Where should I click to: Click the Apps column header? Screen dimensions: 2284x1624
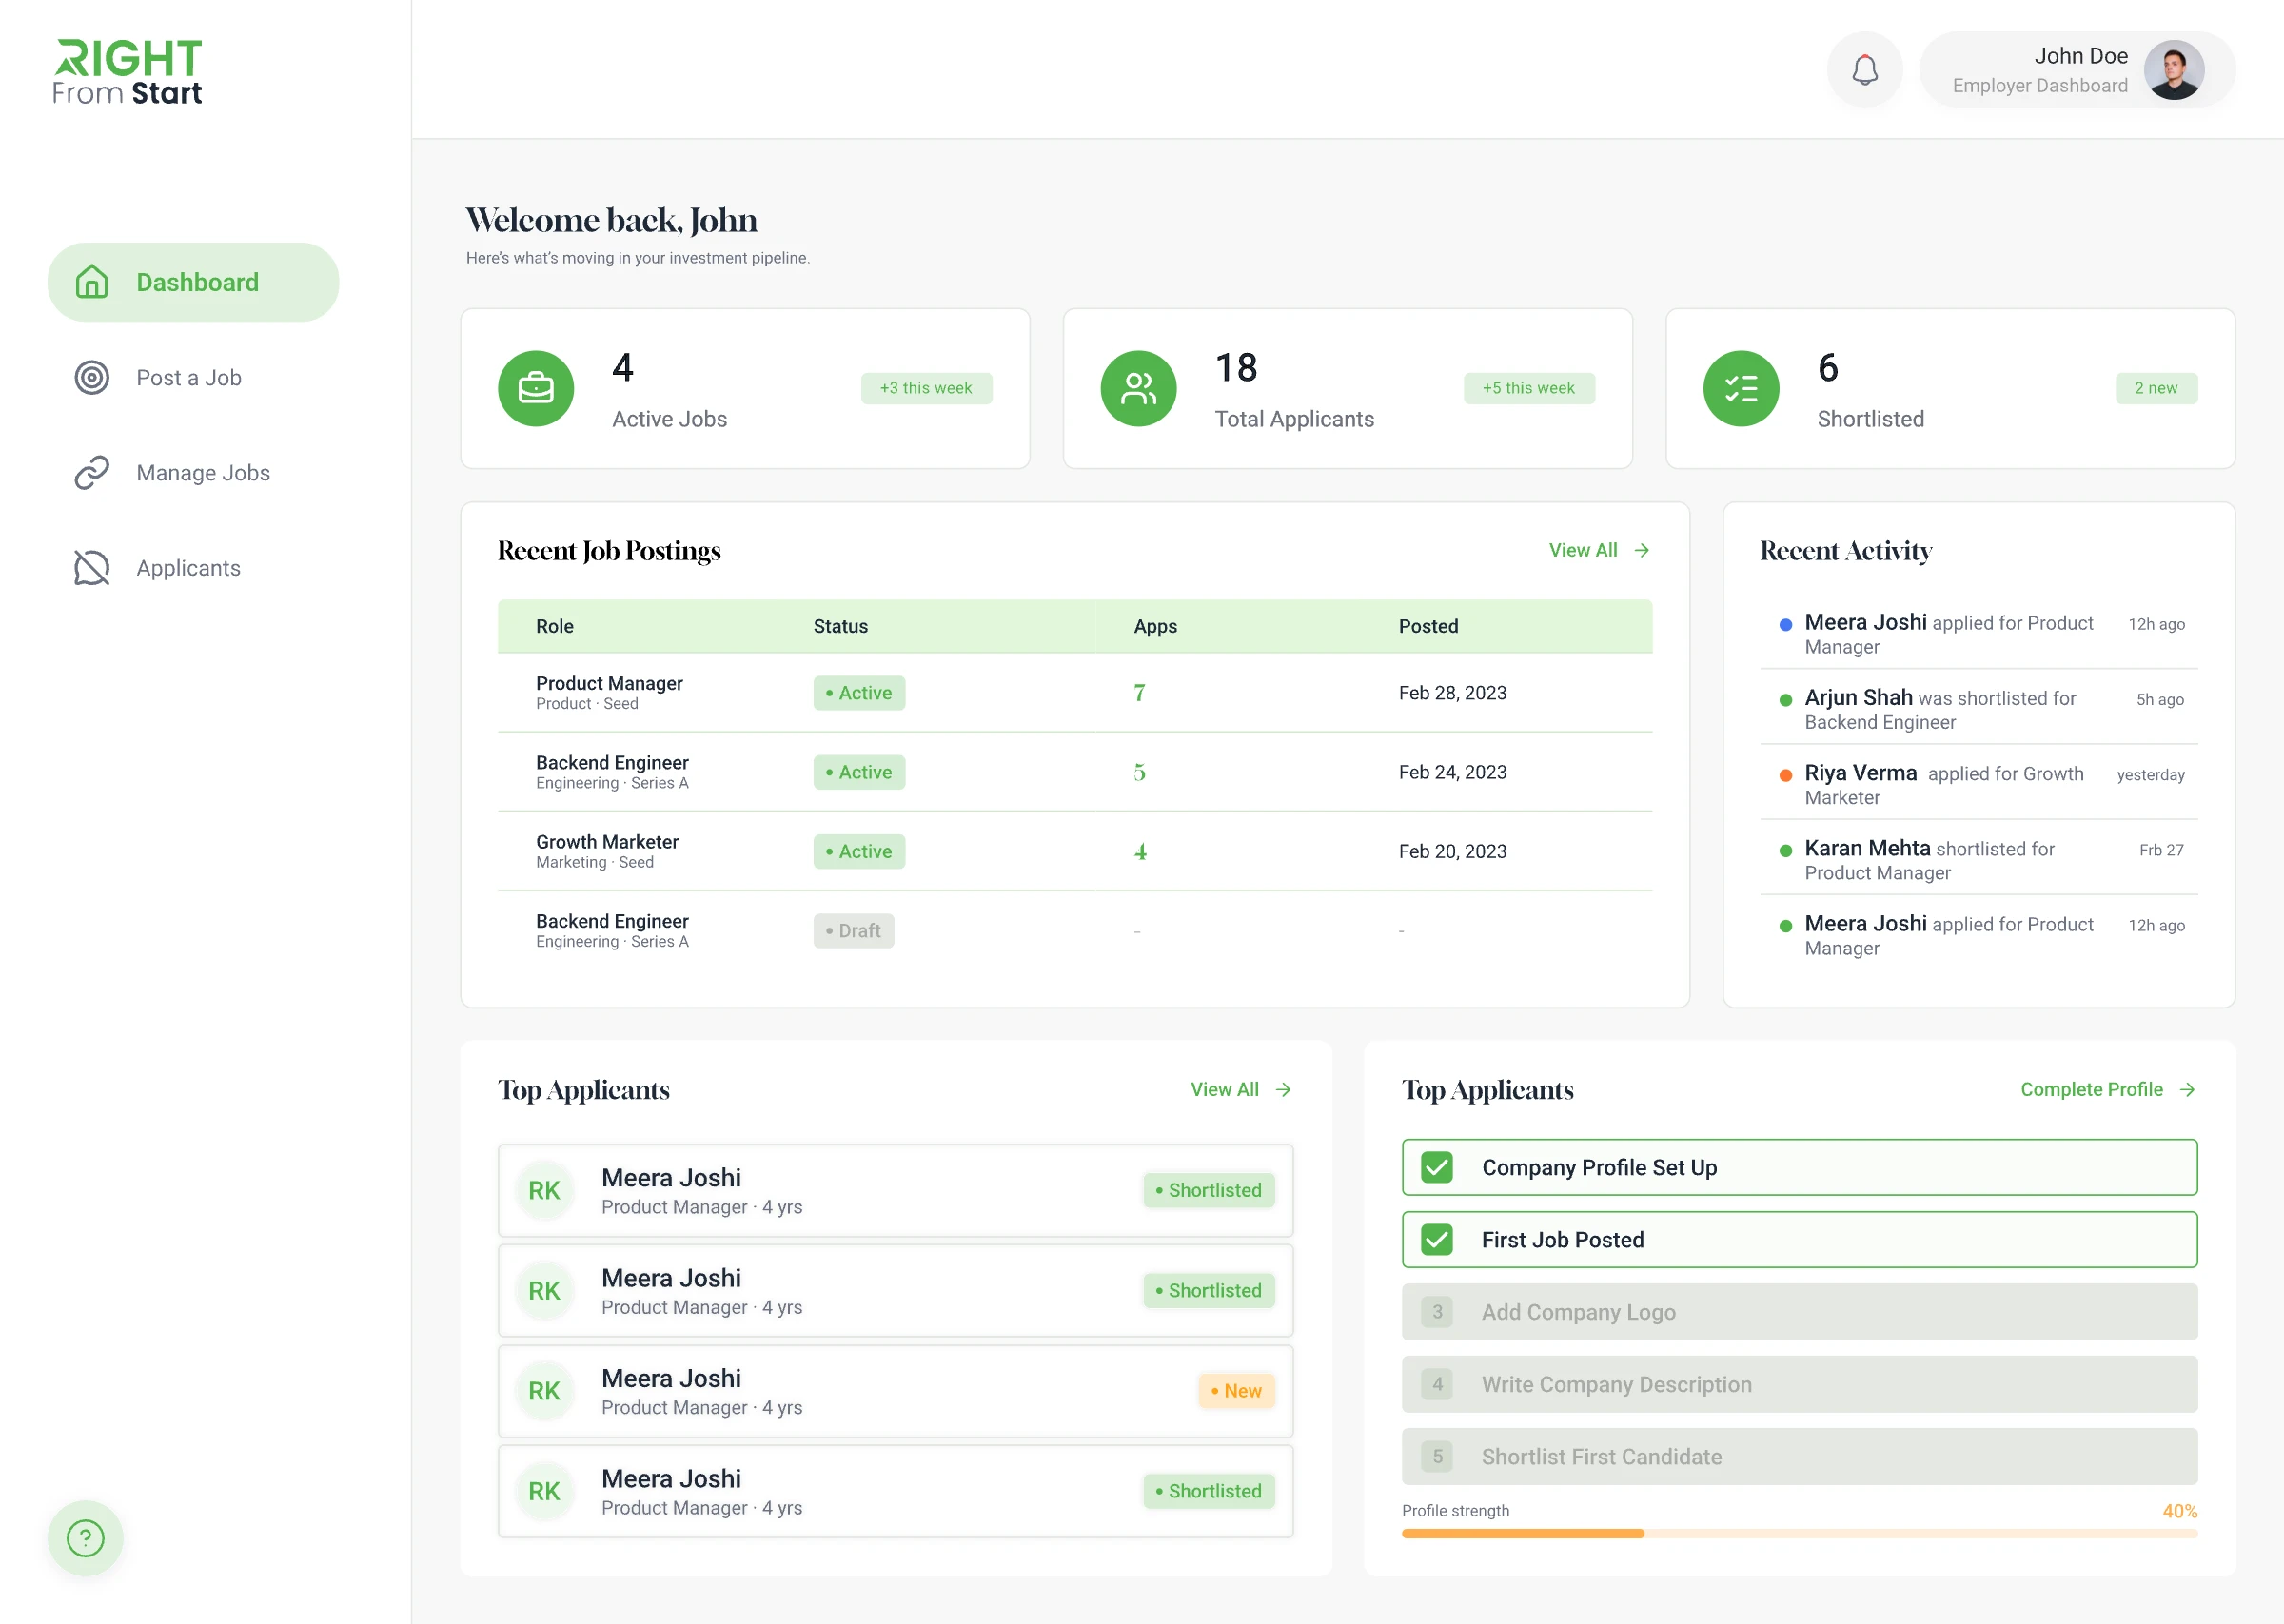[x=1155, y=626]
